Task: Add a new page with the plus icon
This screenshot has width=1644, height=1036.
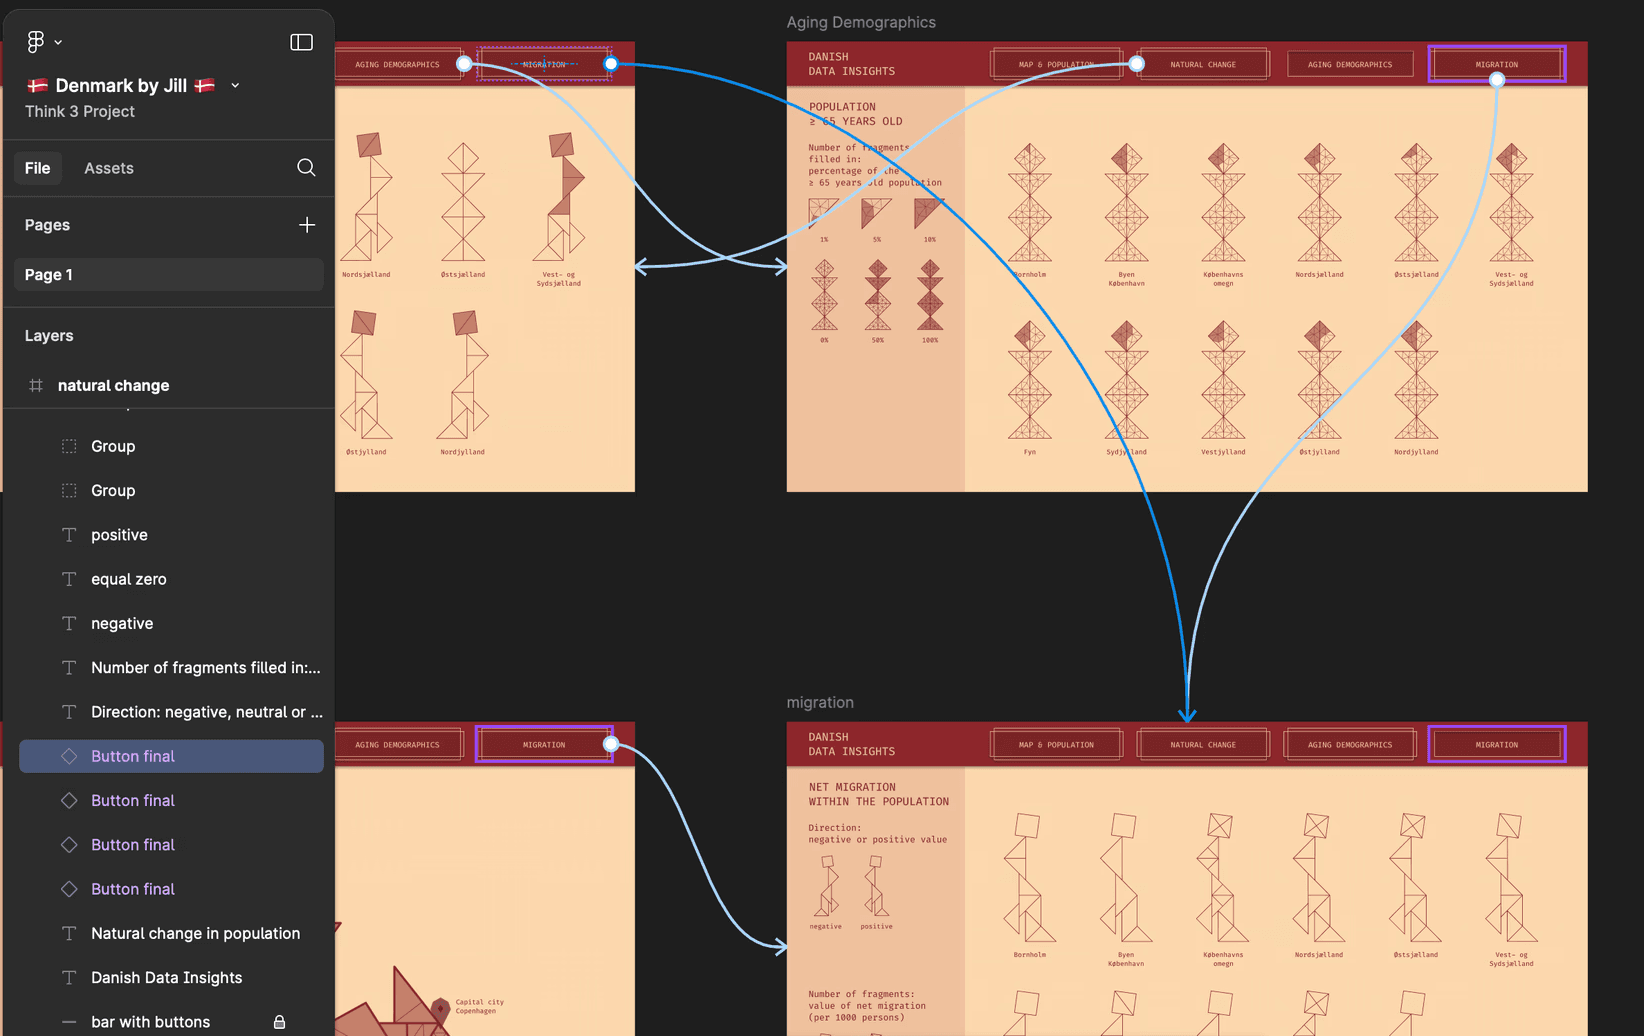Action: (306, 225)
